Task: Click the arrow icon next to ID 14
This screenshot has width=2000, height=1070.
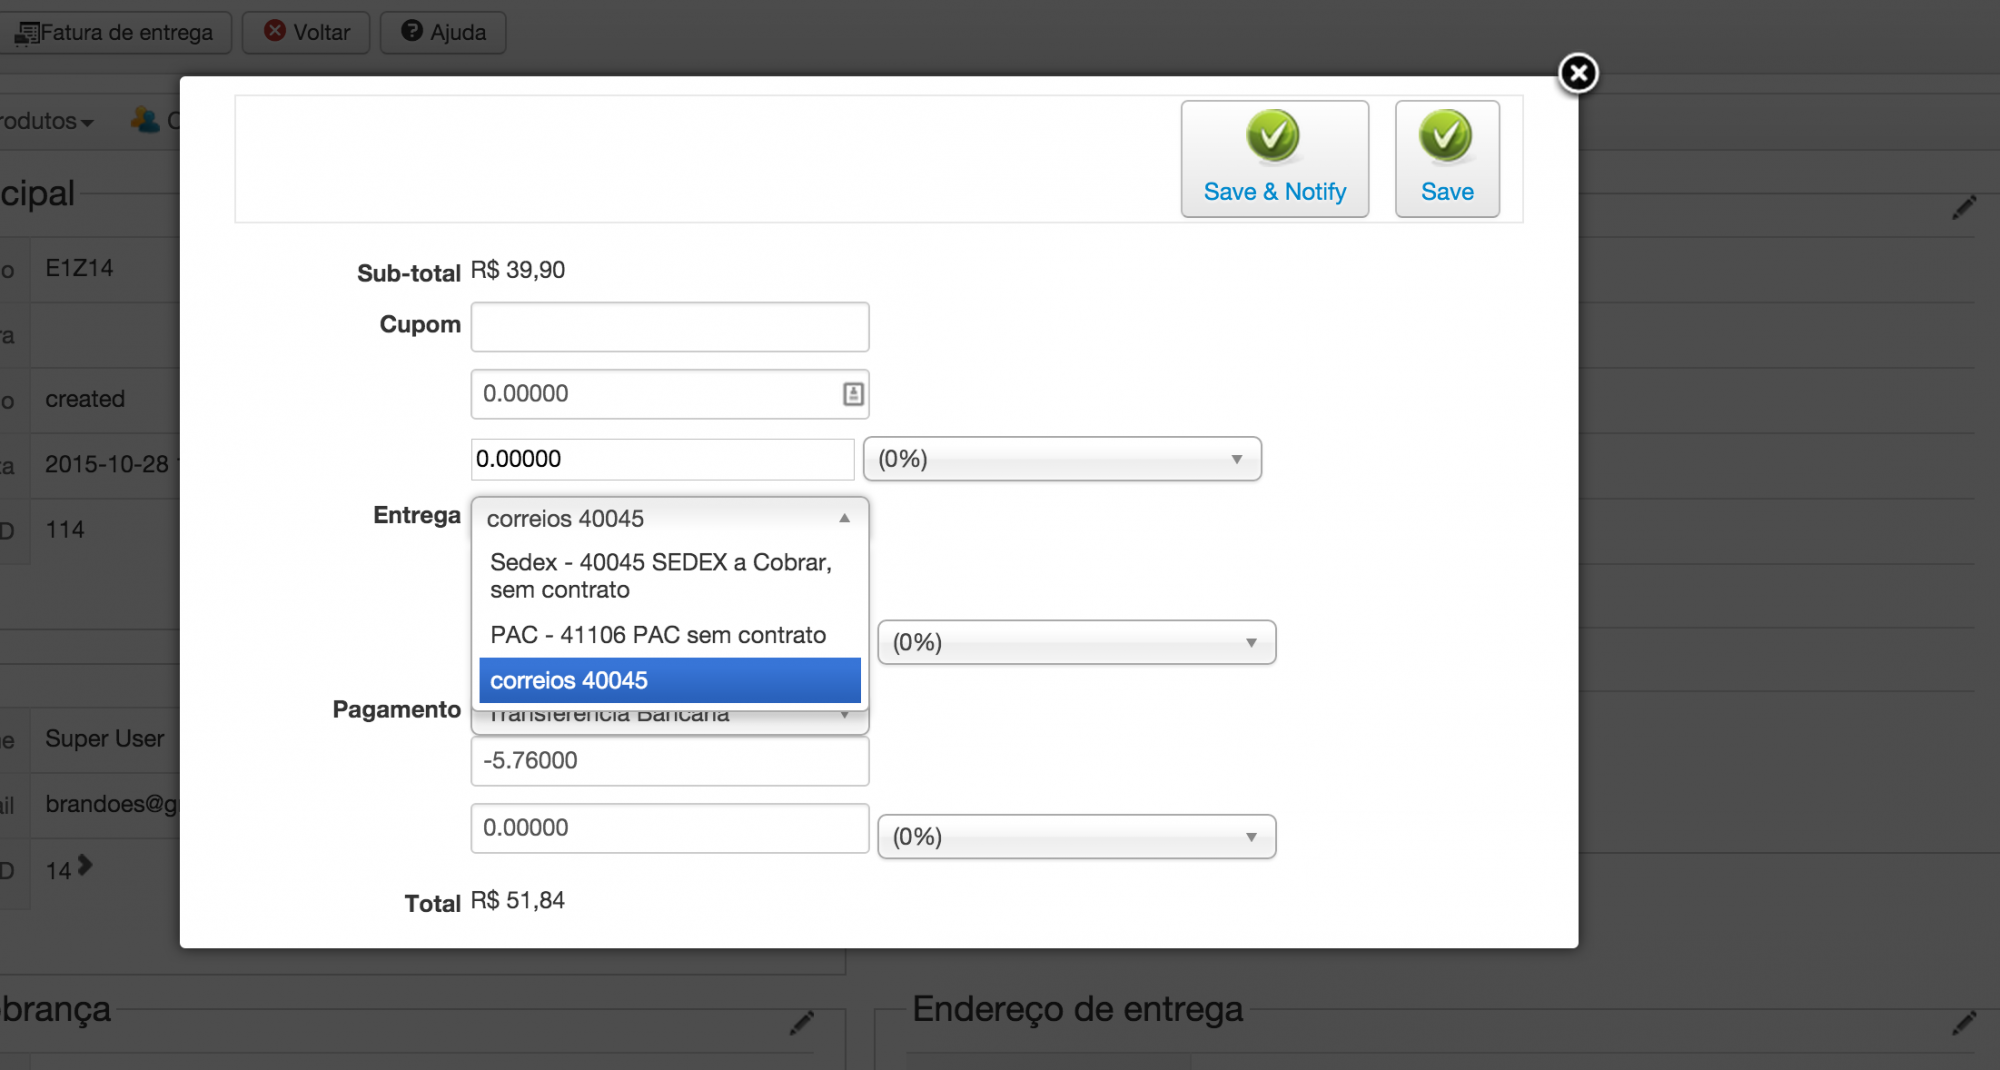Action: tap(85, 865)
